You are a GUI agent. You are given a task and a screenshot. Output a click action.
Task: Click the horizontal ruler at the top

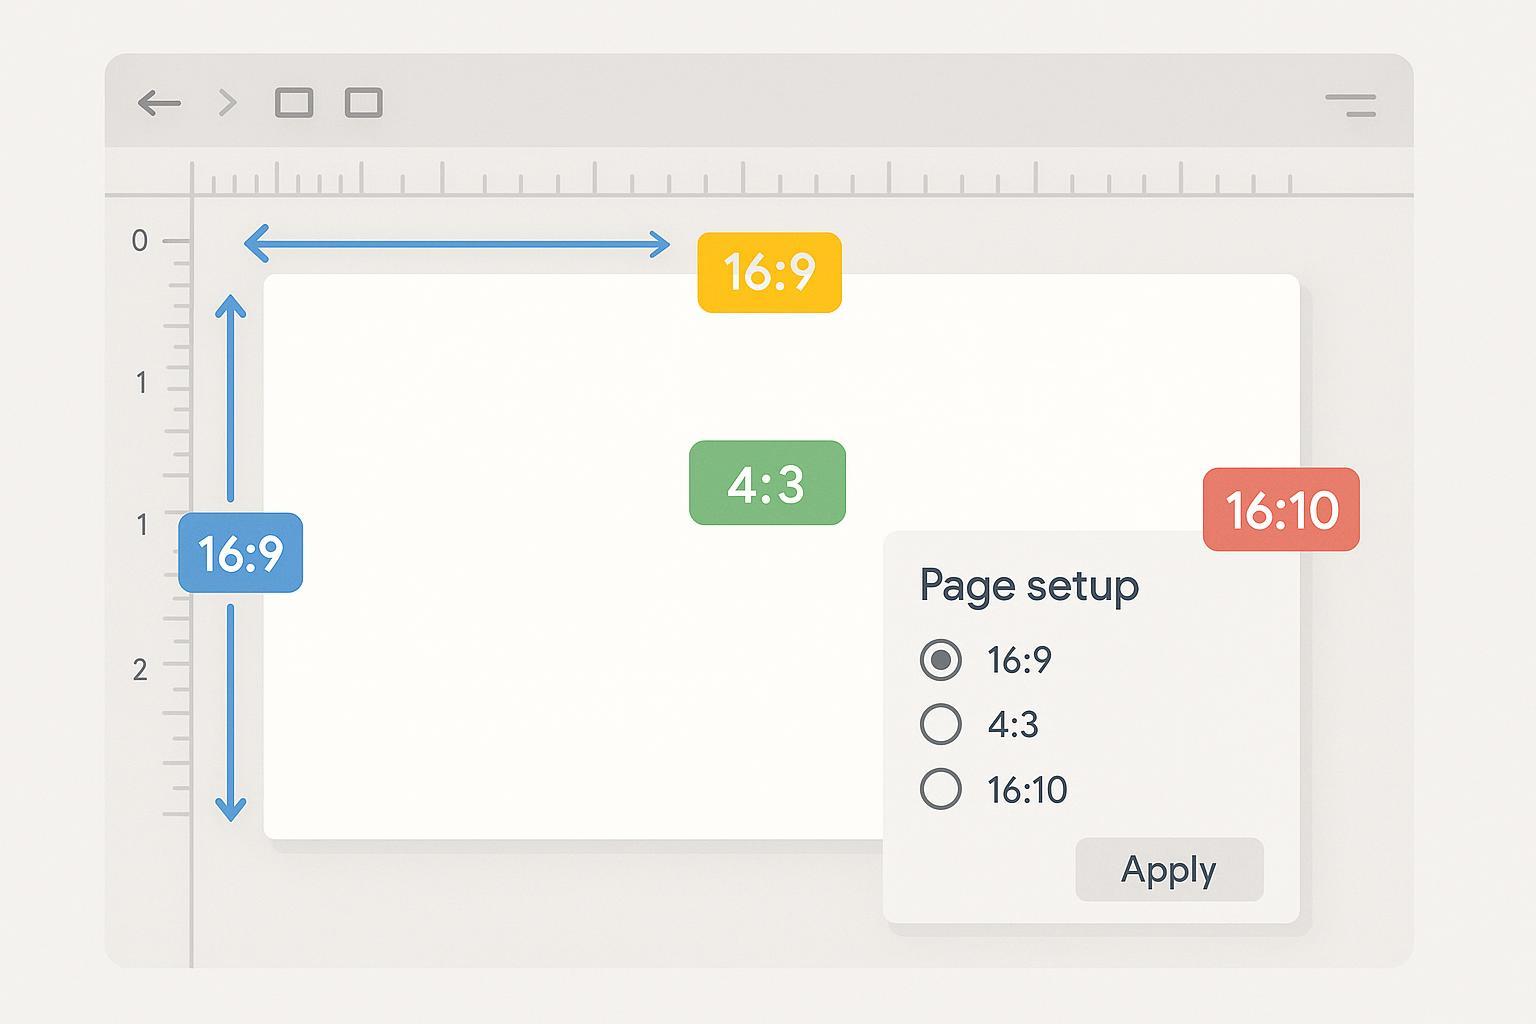point(740,181)
